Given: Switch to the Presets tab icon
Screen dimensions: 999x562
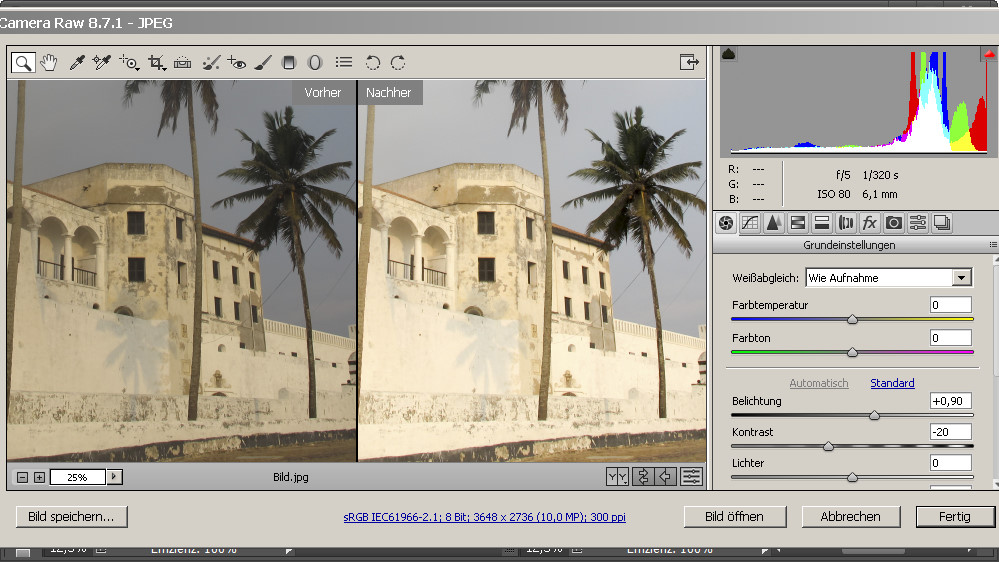Looking at the screenshot, I should 918,223.
